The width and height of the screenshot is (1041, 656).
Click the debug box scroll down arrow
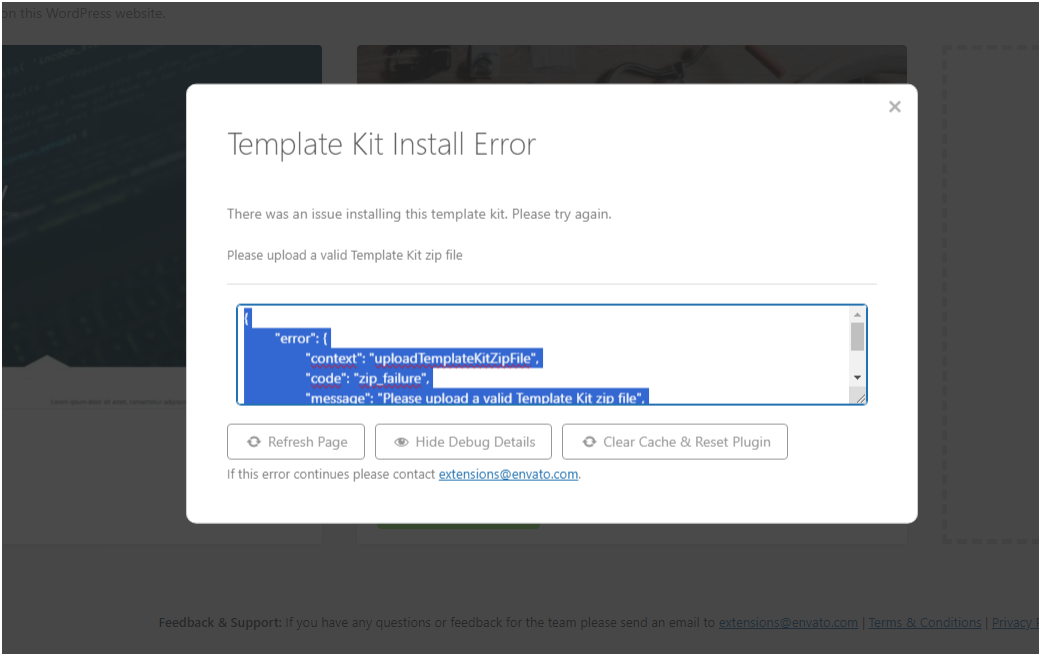857,377
